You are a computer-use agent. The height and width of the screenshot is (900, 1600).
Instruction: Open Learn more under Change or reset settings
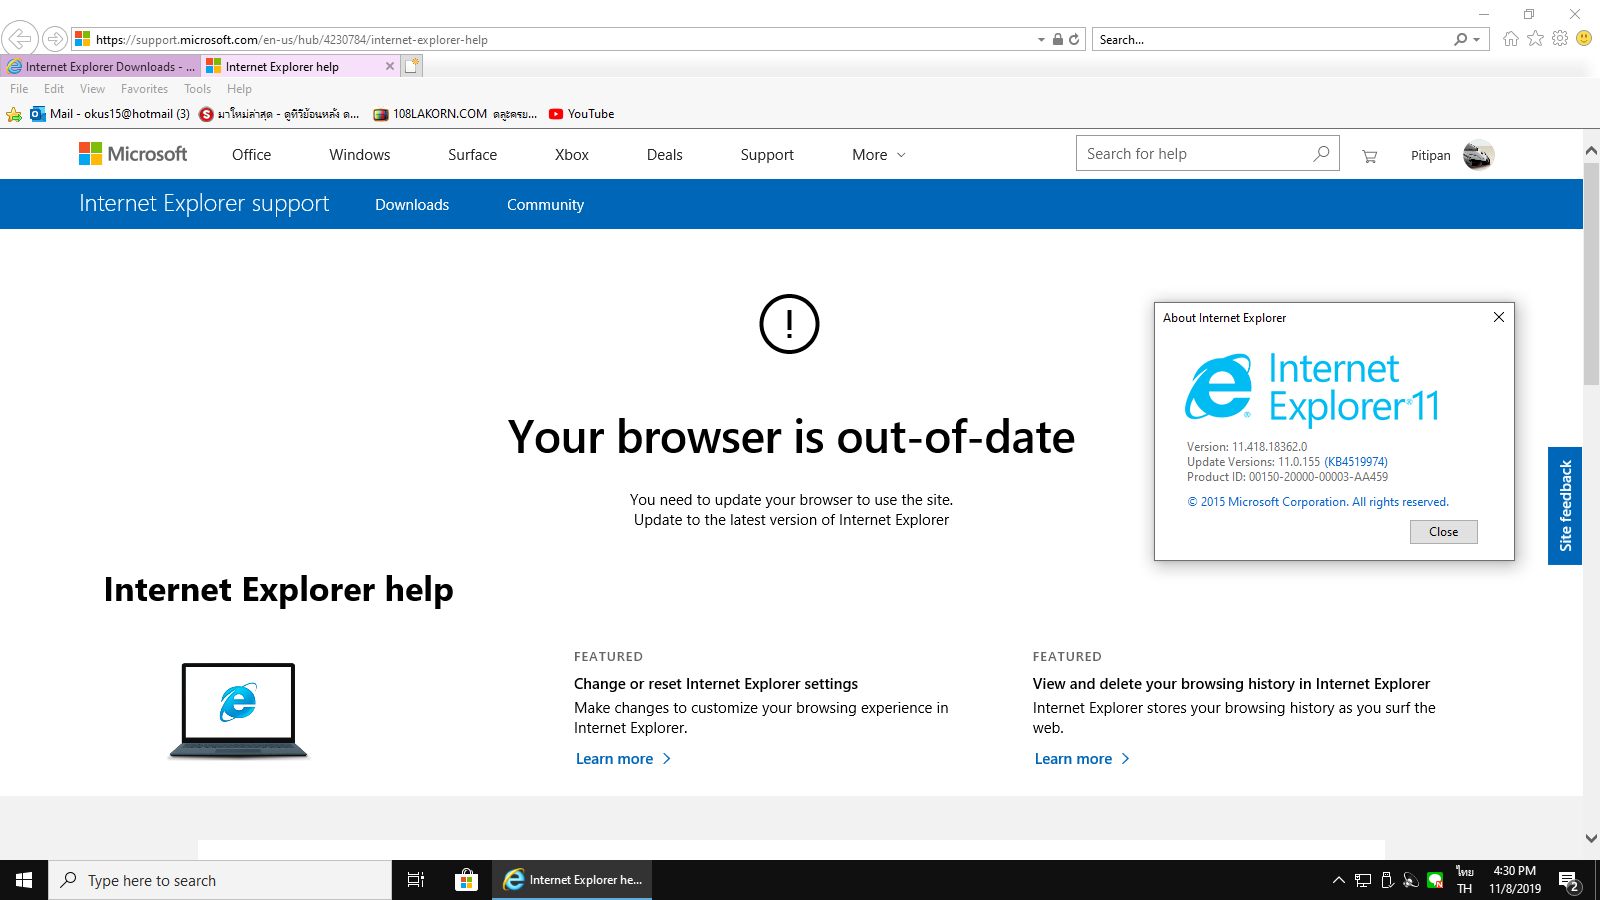click(x=623, y=759)
